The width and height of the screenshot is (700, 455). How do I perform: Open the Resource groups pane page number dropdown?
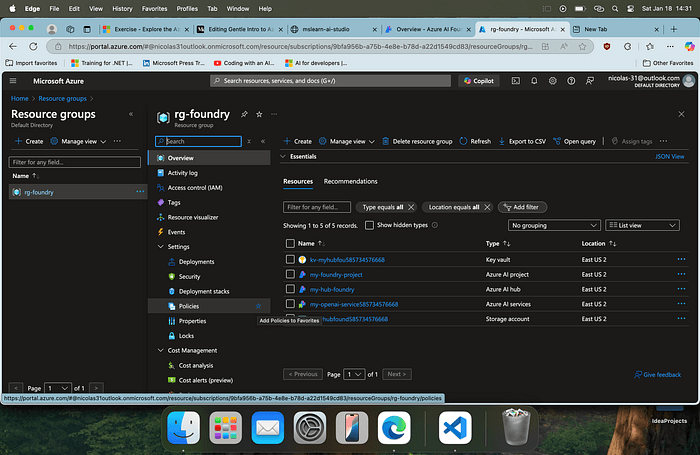(58, 388)
